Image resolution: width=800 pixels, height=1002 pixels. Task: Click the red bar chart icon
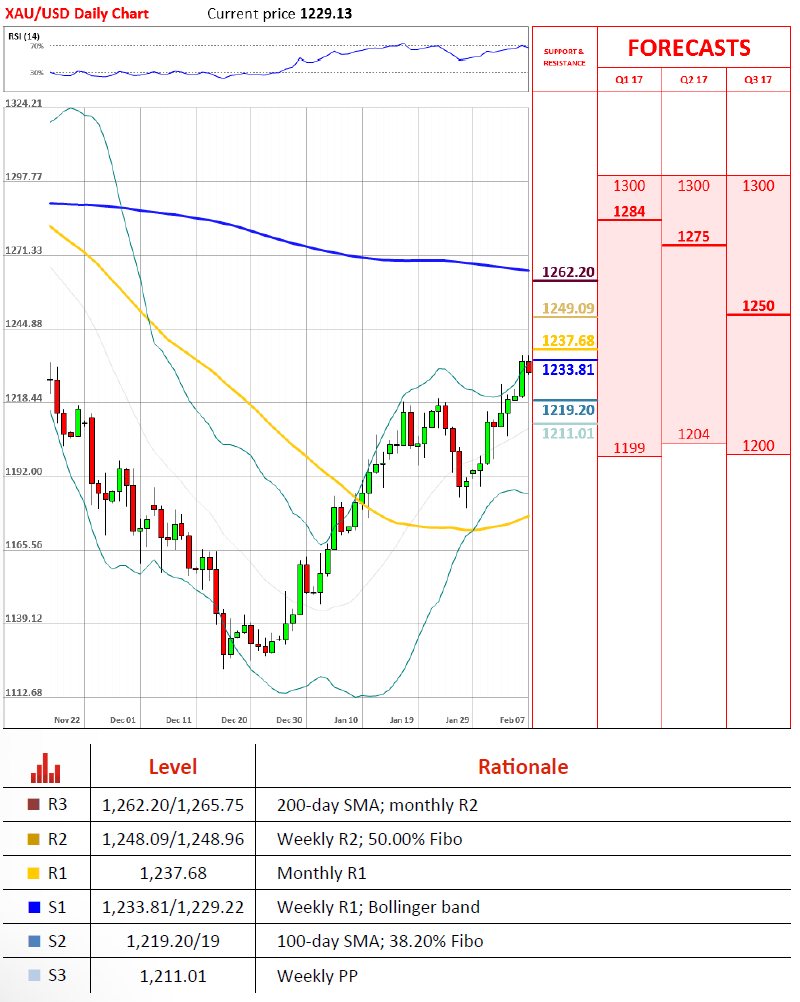[45, 767]
